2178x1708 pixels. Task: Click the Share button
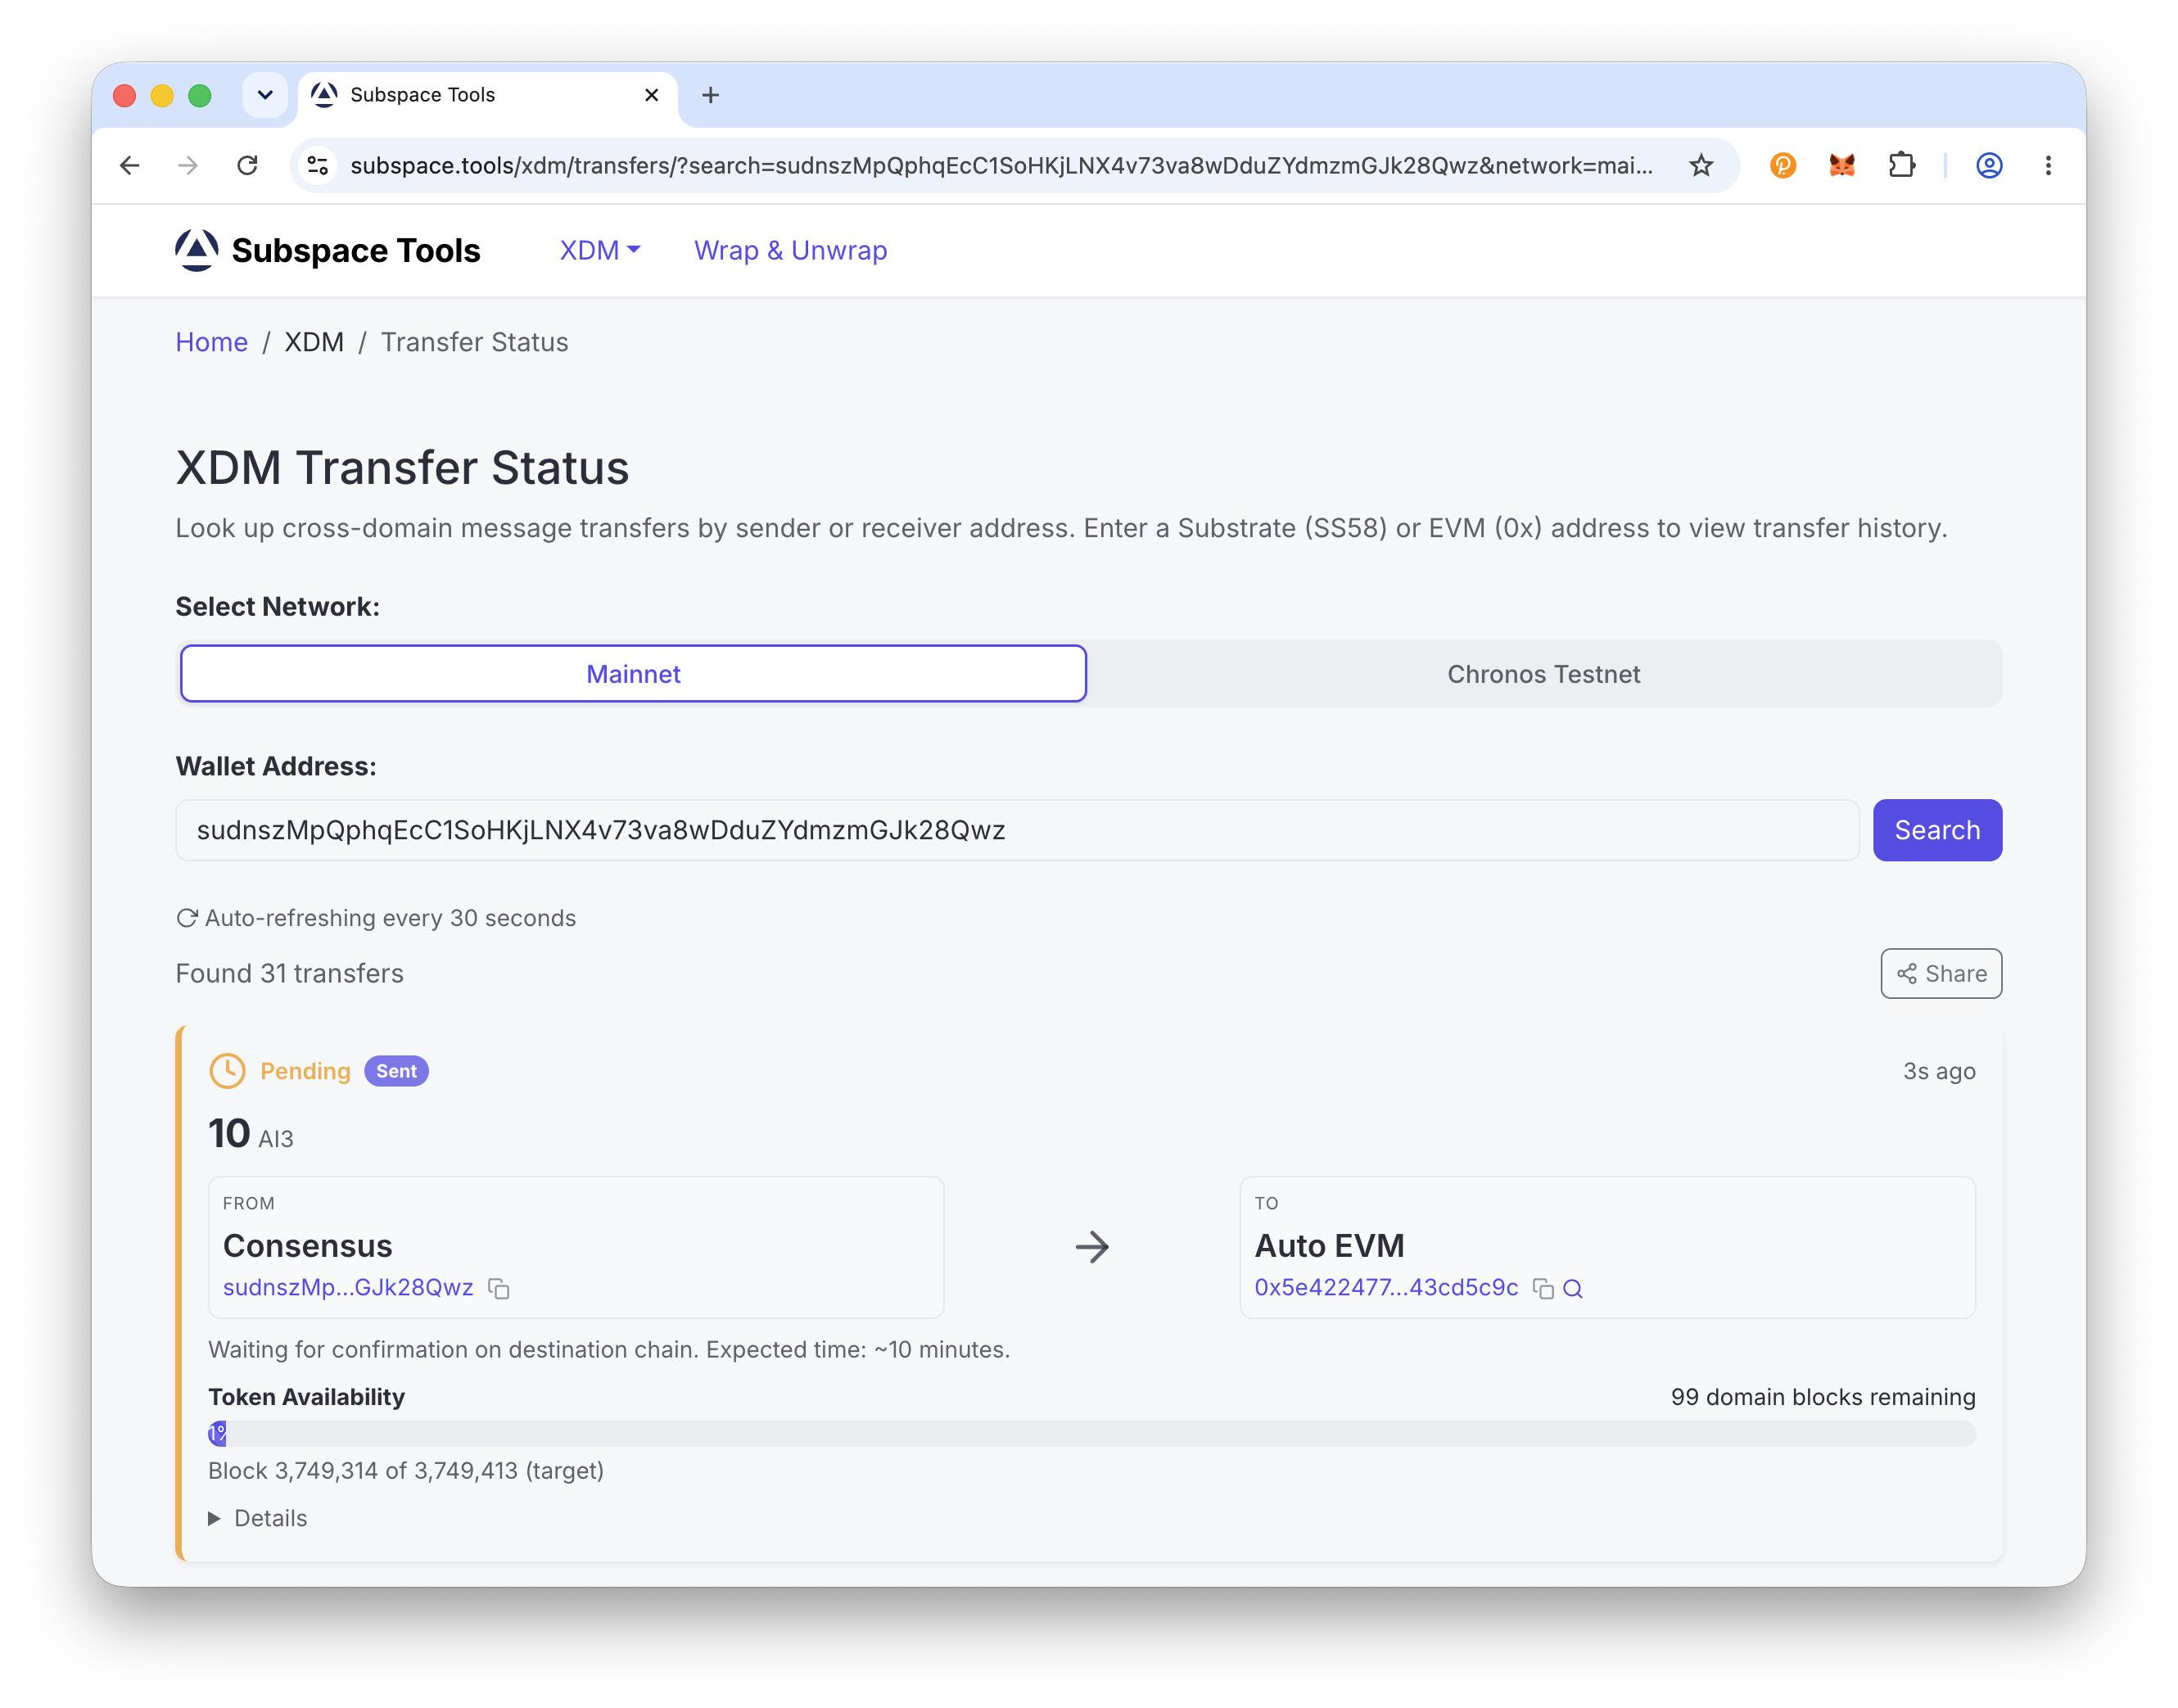coord(1941,973)
